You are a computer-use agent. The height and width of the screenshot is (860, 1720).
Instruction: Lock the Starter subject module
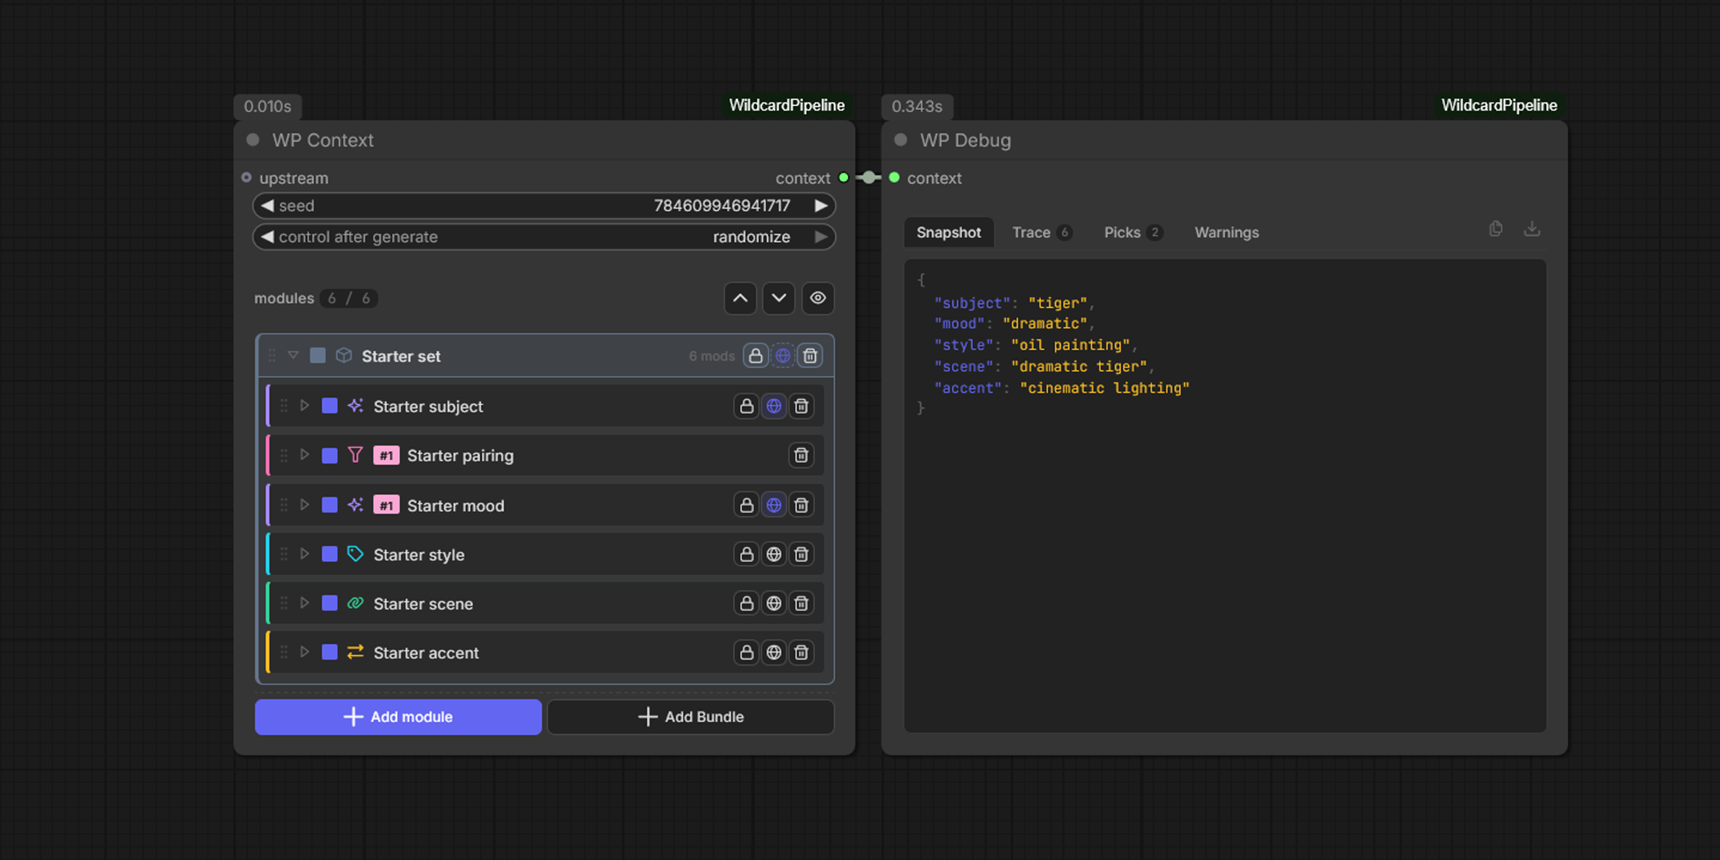[746, 406]
